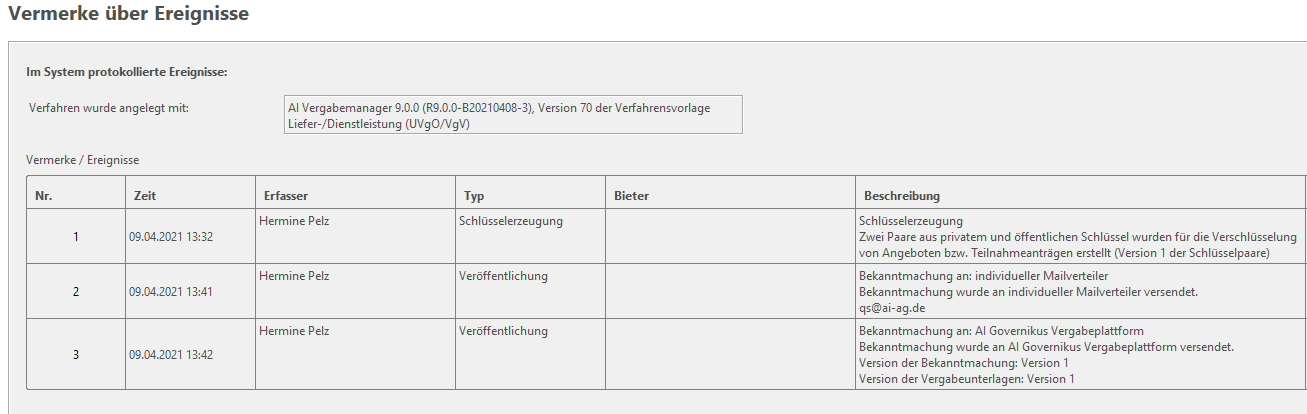Click the empty Bieter cell in row 3
The width and height of the screenshot is (1307, 414).
(730, 354)
